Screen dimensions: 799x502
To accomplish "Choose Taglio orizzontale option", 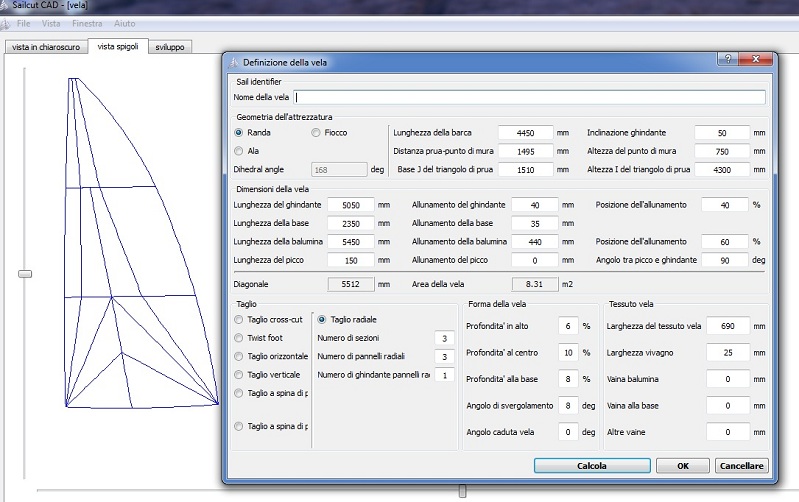I will (238, 356).
